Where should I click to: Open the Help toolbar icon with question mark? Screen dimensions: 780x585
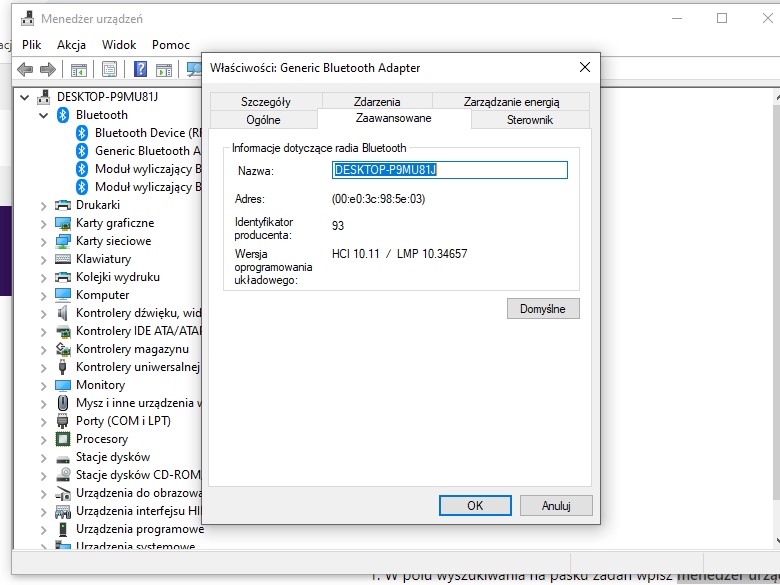point(141,69)
